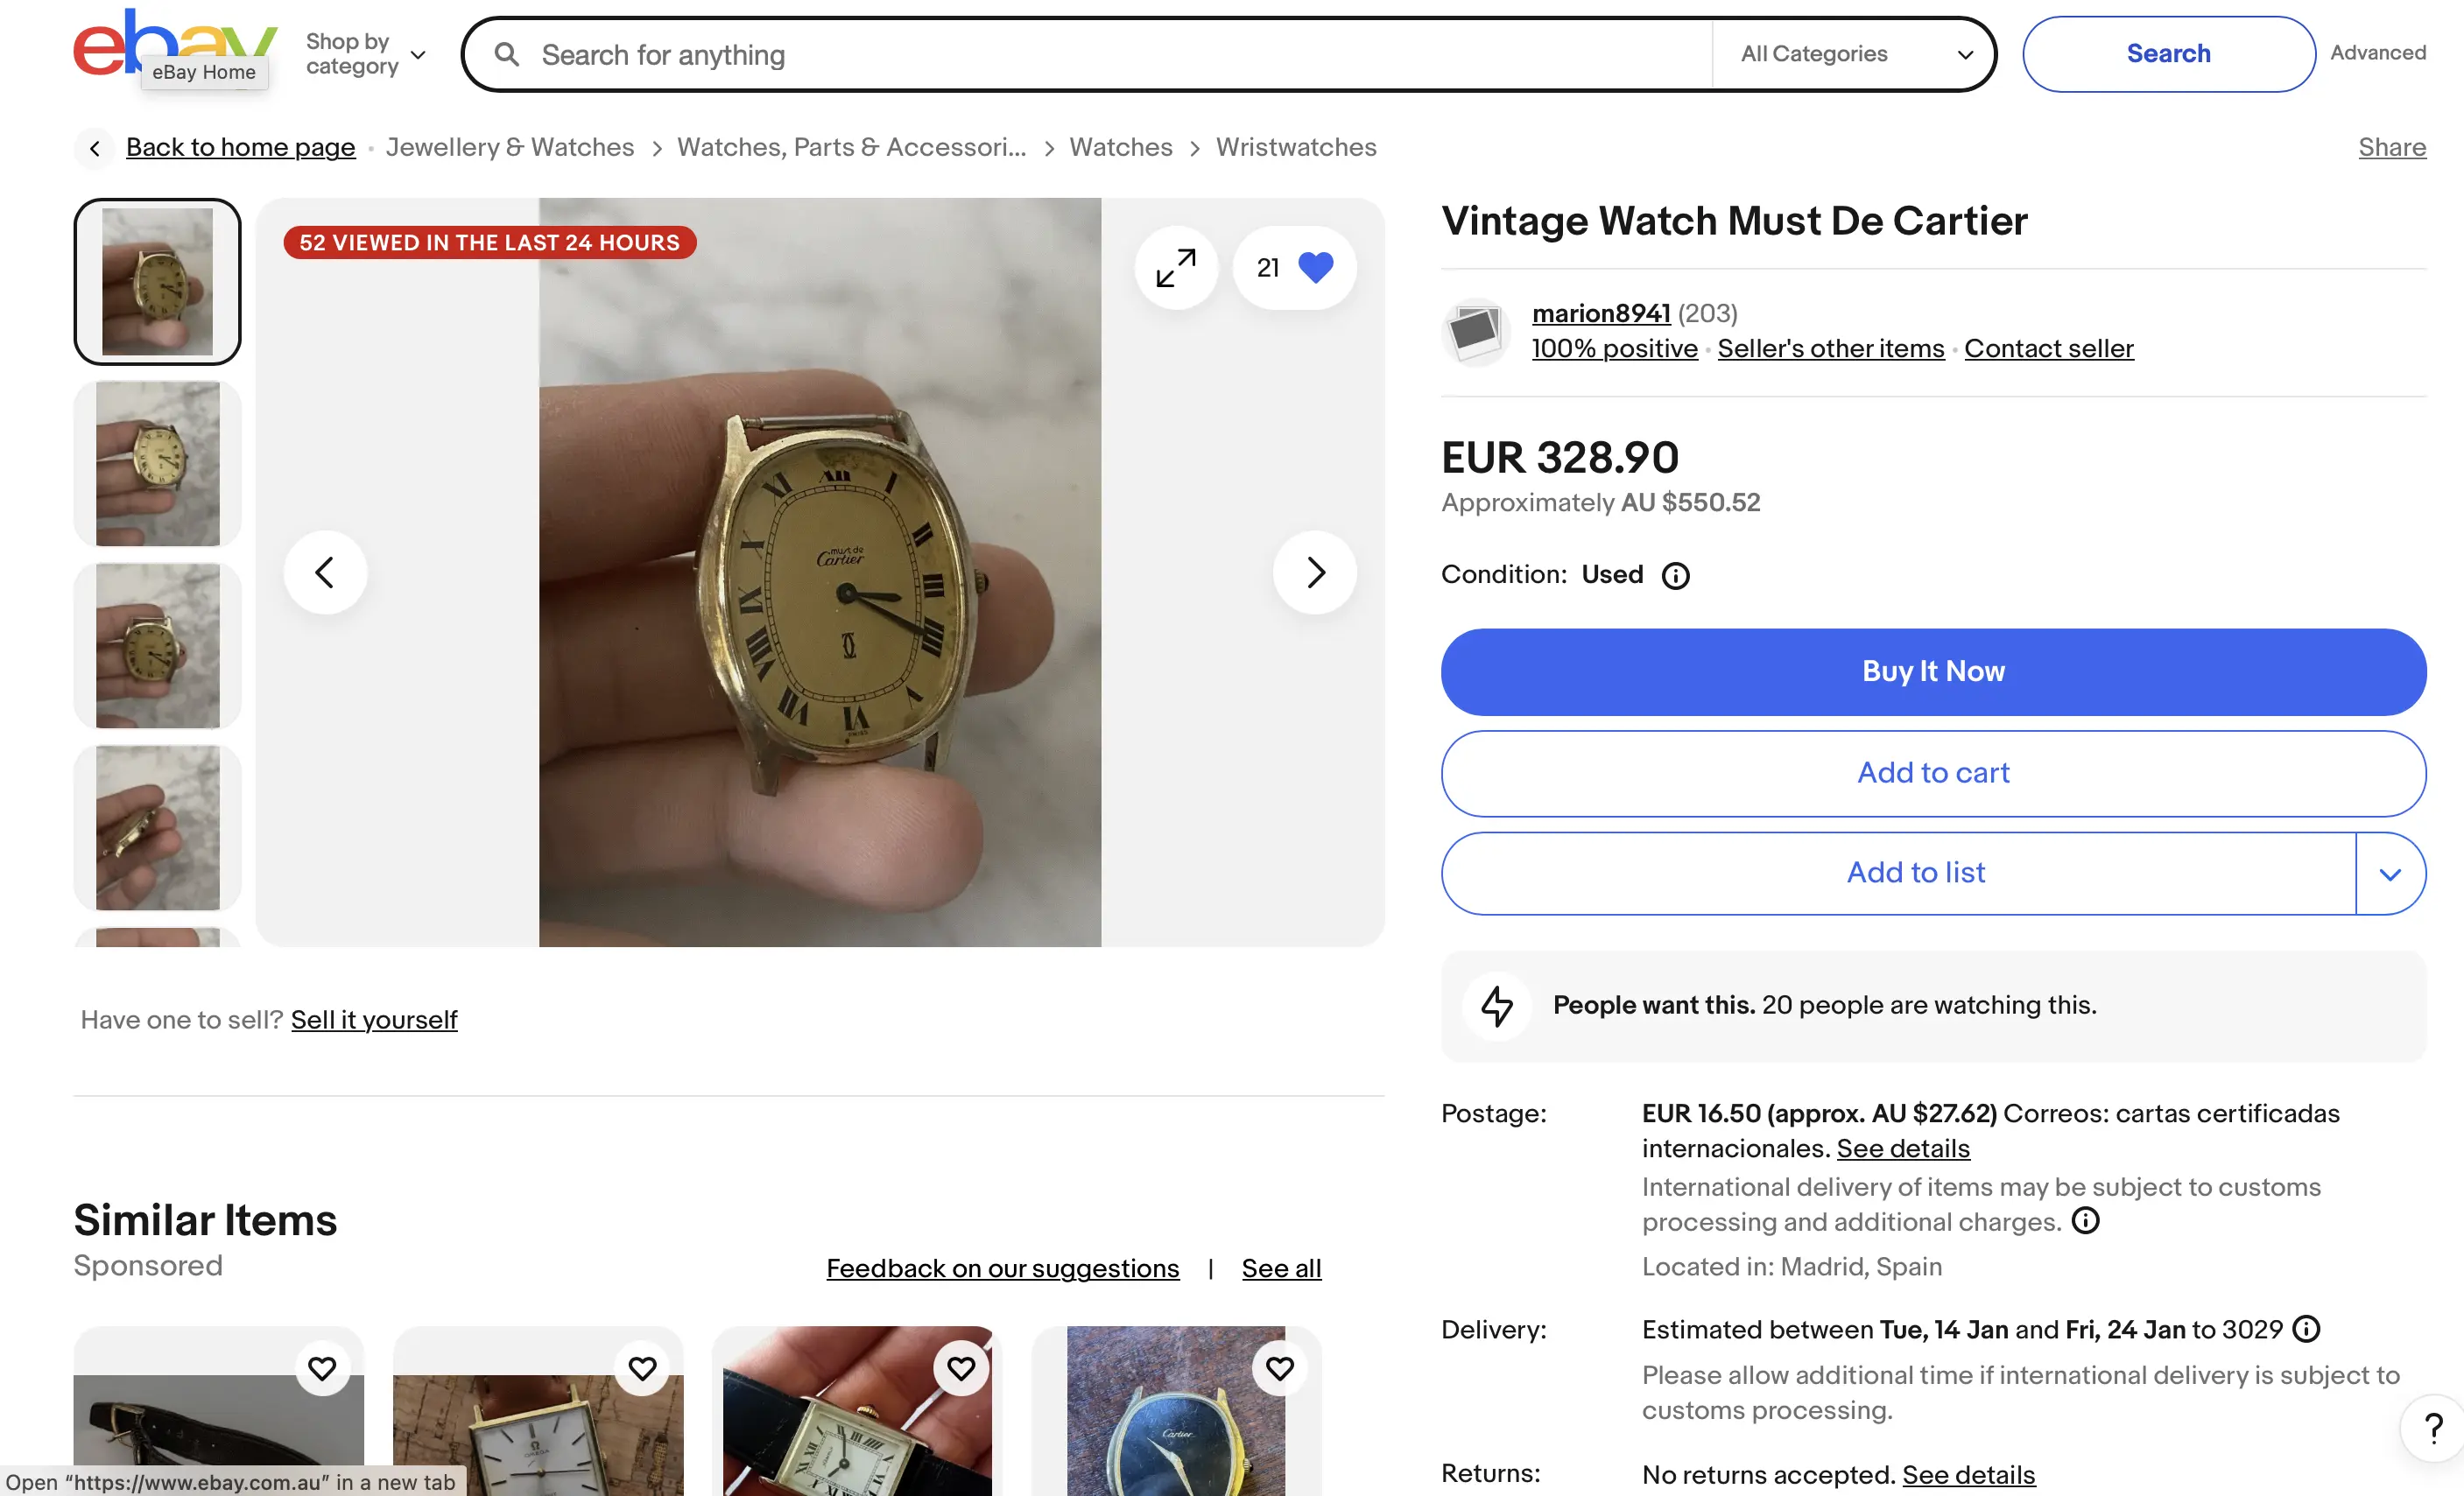Image resolution: width=2464 pixels, height=1496 pixels.
Task: Favorite the blue Cartier similar item
Action: tap(1279, 1367)
